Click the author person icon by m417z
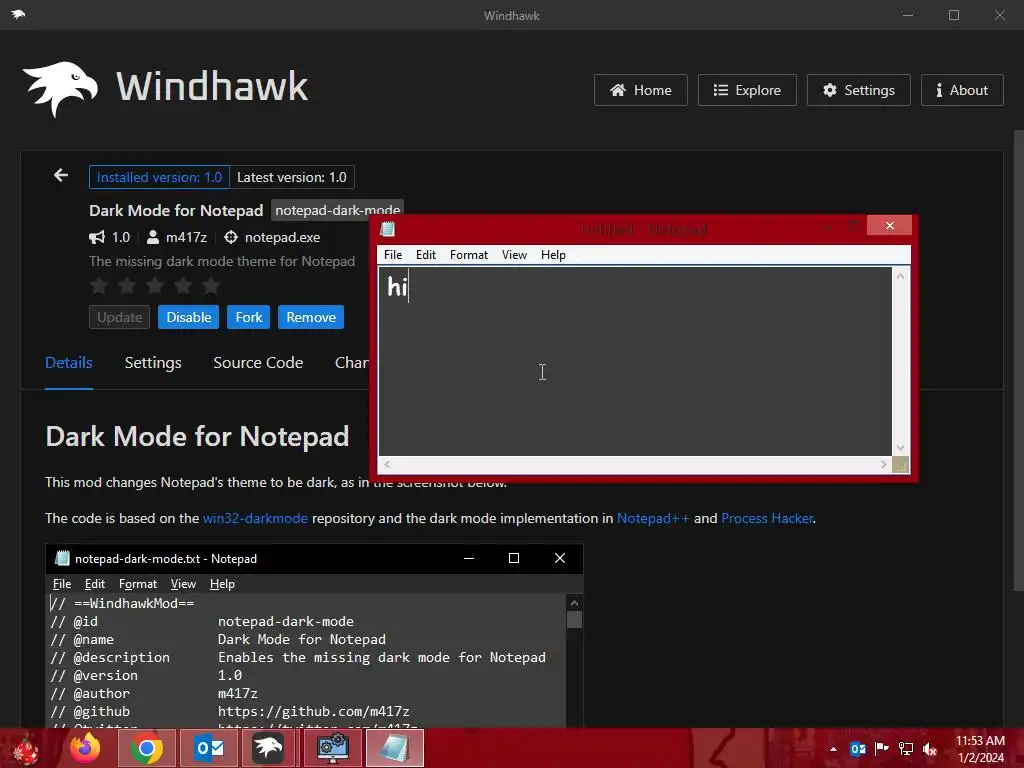Viewport: 1024px width, 768px height. [152, 237]
